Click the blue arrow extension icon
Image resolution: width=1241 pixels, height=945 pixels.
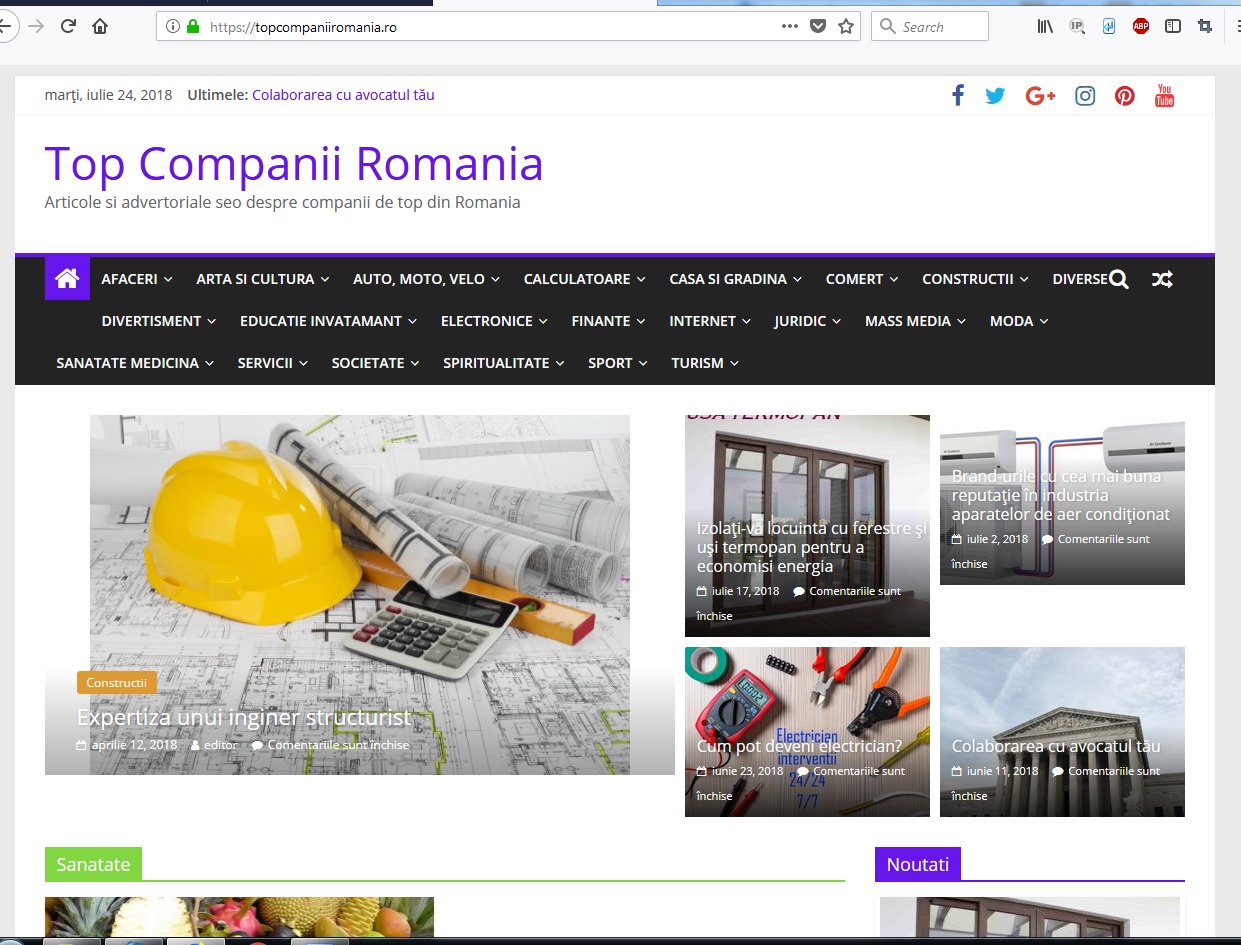[1109, 27]
